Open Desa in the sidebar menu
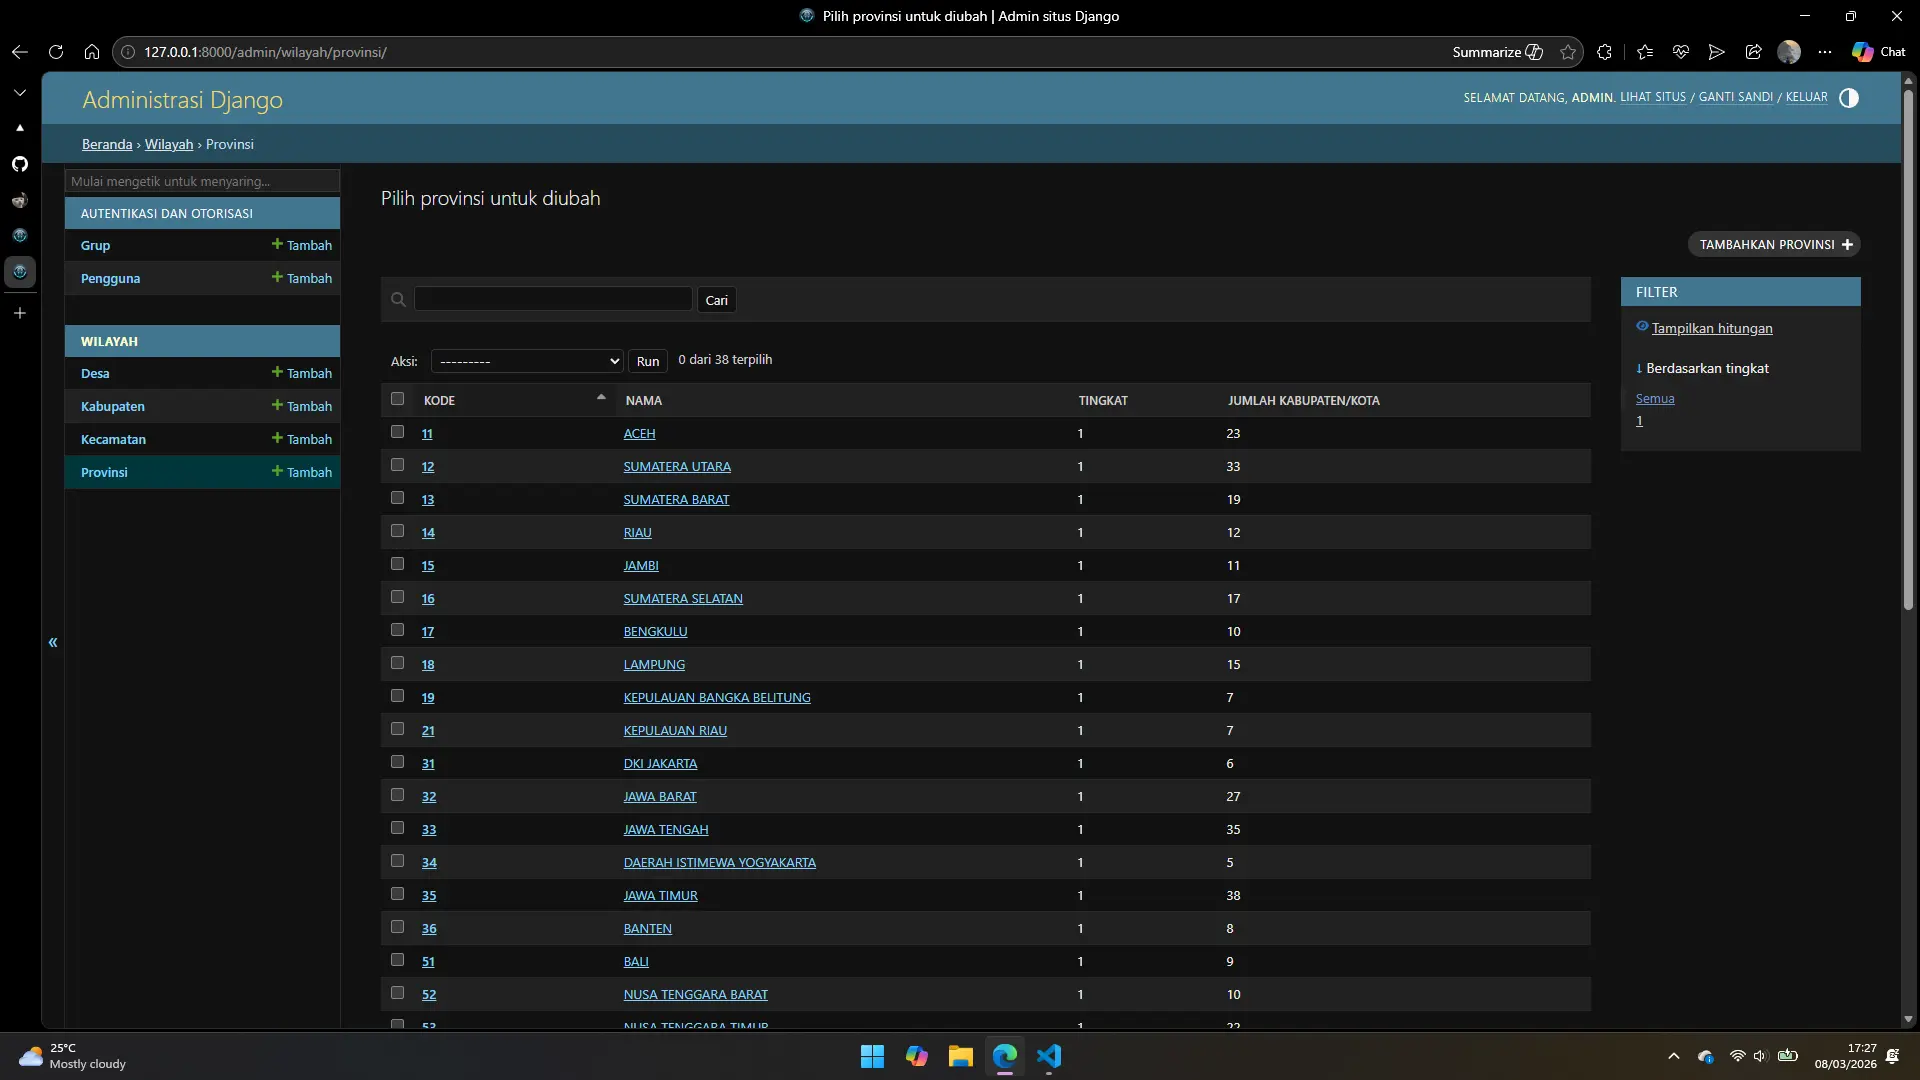The height and width of the screenshot is (1080, 1920). (95, 373)
